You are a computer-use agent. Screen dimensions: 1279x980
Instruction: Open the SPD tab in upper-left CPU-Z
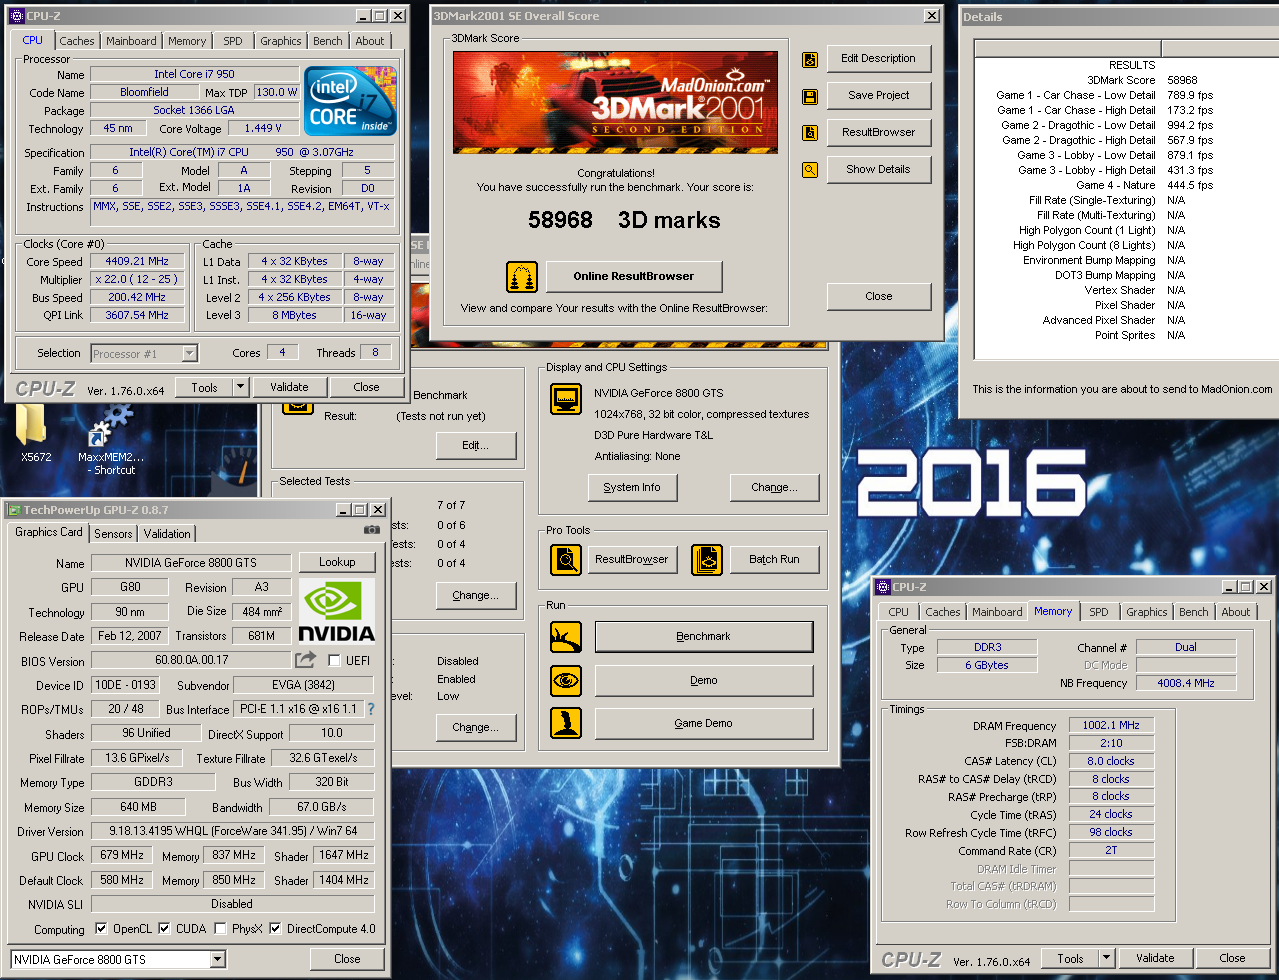[x=233, y=41]
